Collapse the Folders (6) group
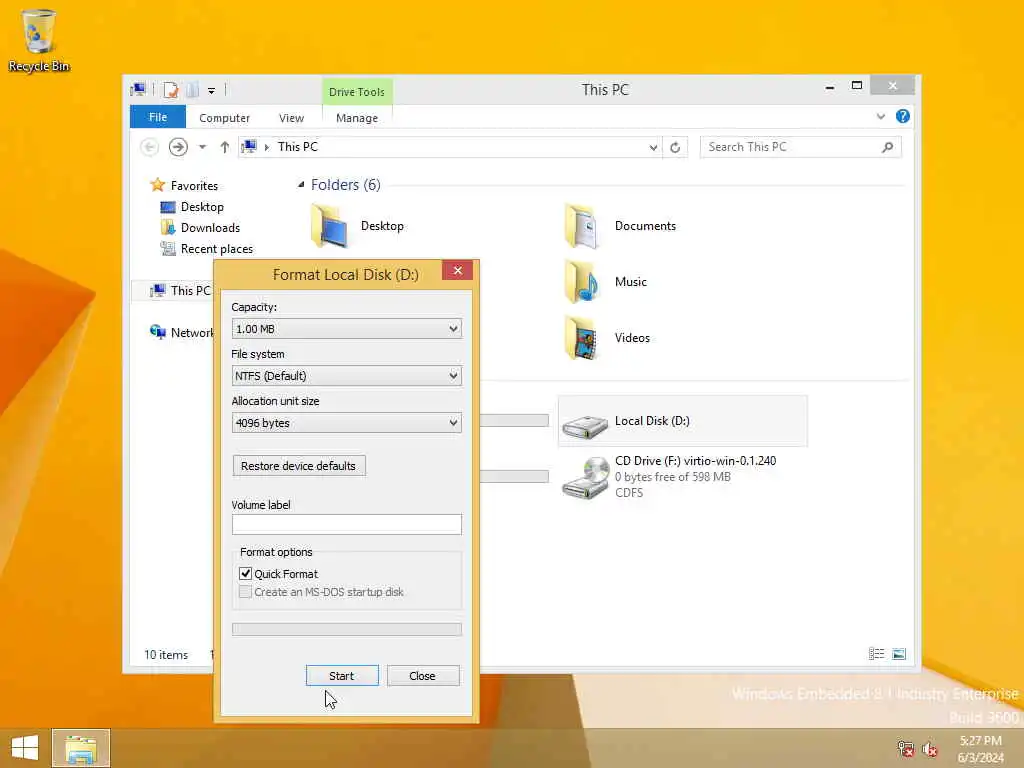The image size is (1024, 768). pos(301,185)
